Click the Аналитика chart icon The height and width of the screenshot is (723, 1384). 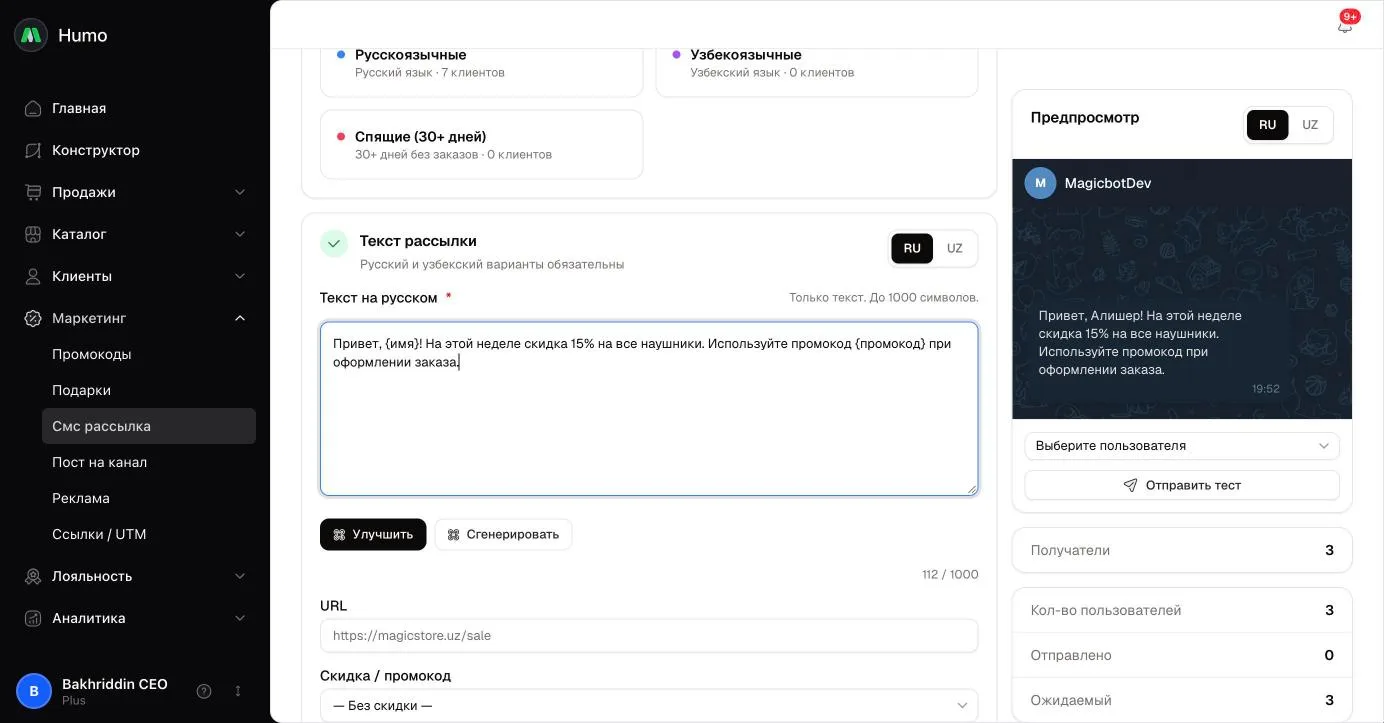coord(33,618)
